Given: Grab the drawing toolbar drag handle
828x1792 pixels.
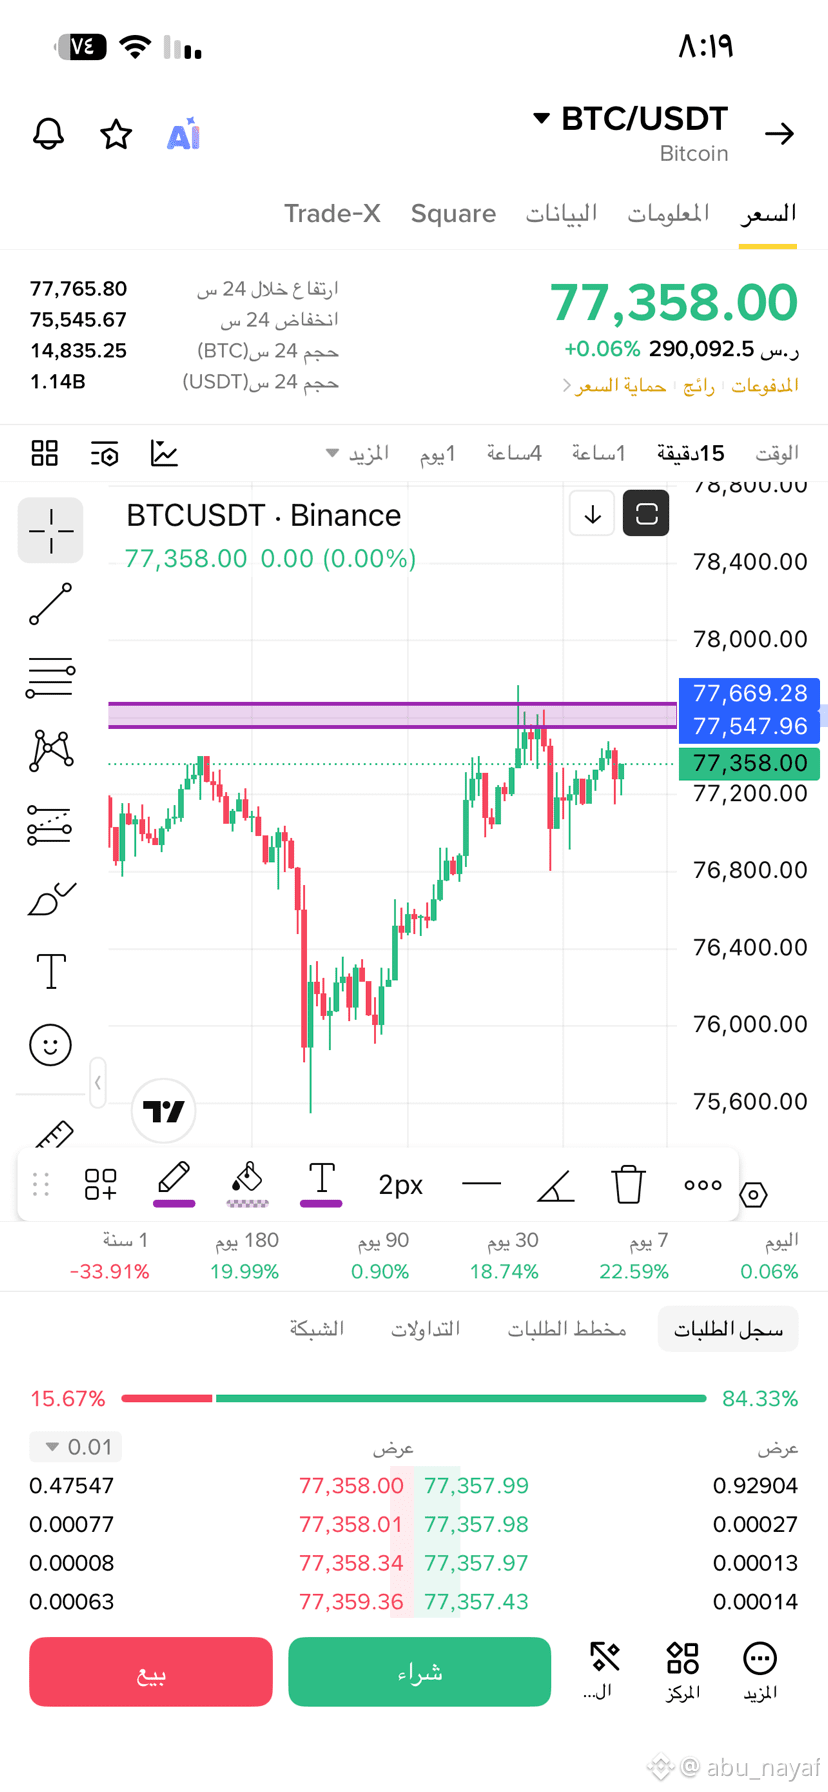Looking at the screenshot, I should tap(41, 1185).
